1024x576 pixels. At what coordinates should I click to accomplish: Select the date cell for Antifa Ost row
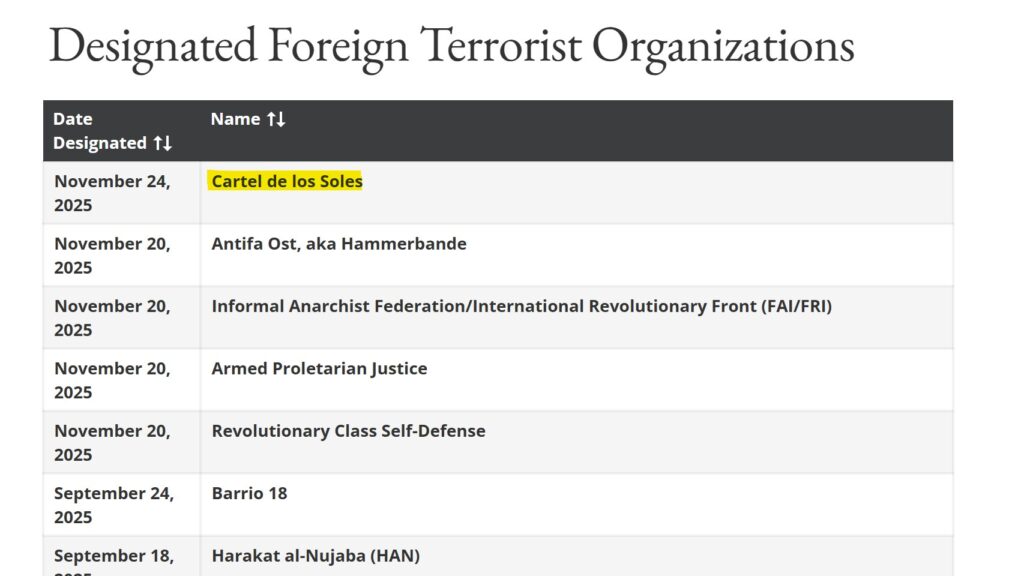point(112,255)
